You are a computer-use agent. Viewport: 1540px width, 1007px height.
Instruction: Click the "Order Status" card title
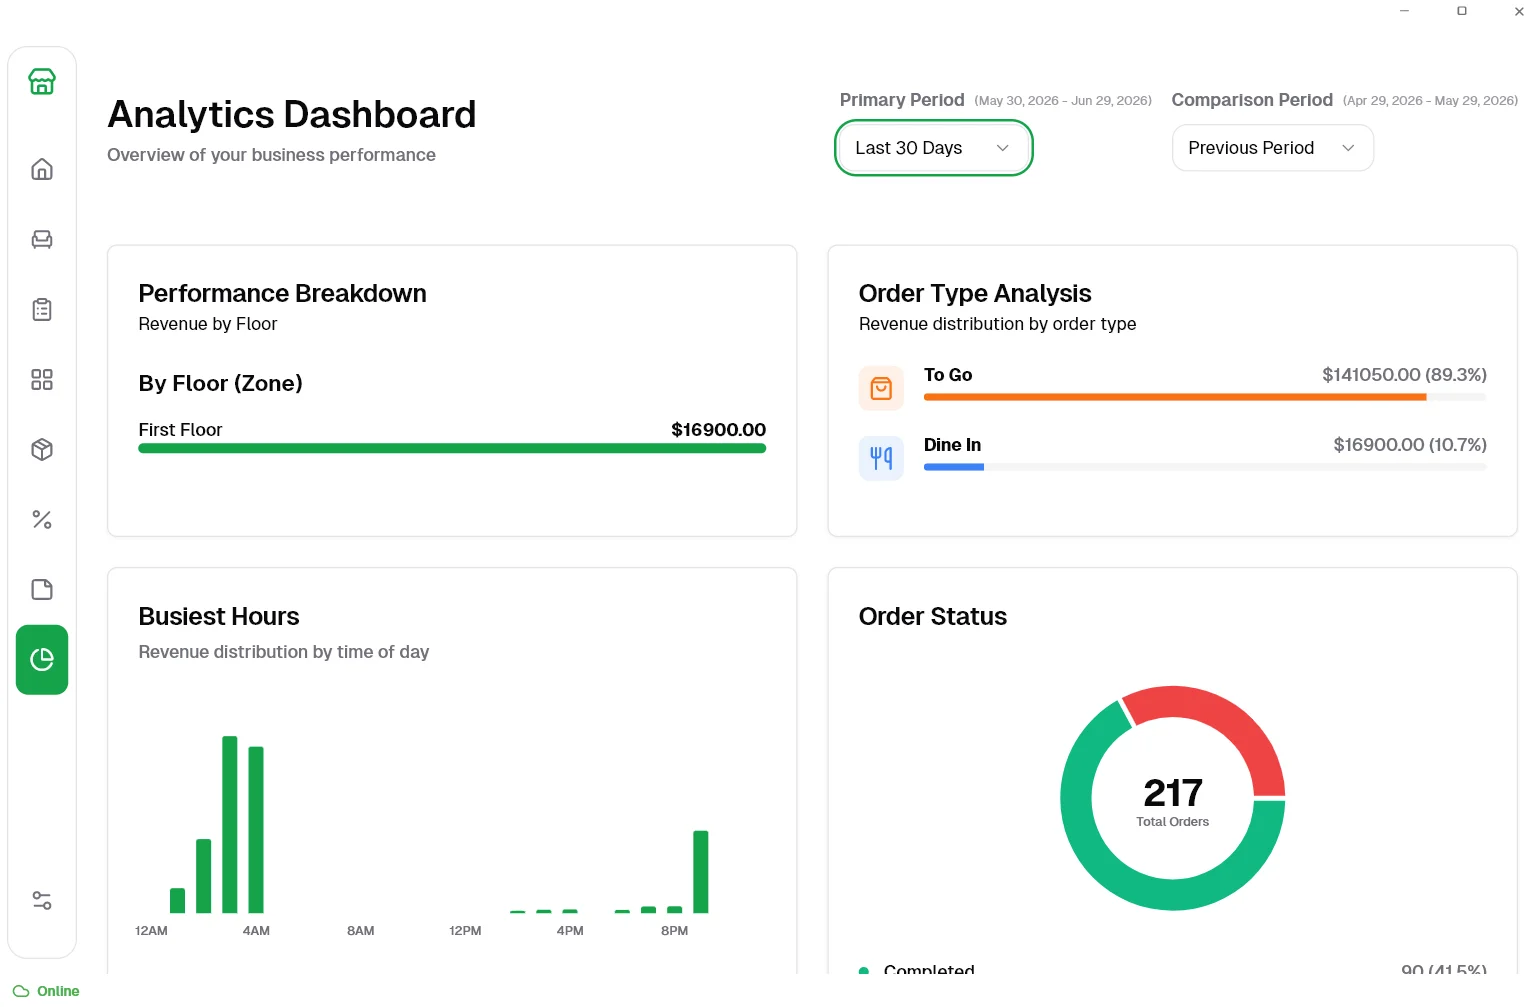[933, 616]
